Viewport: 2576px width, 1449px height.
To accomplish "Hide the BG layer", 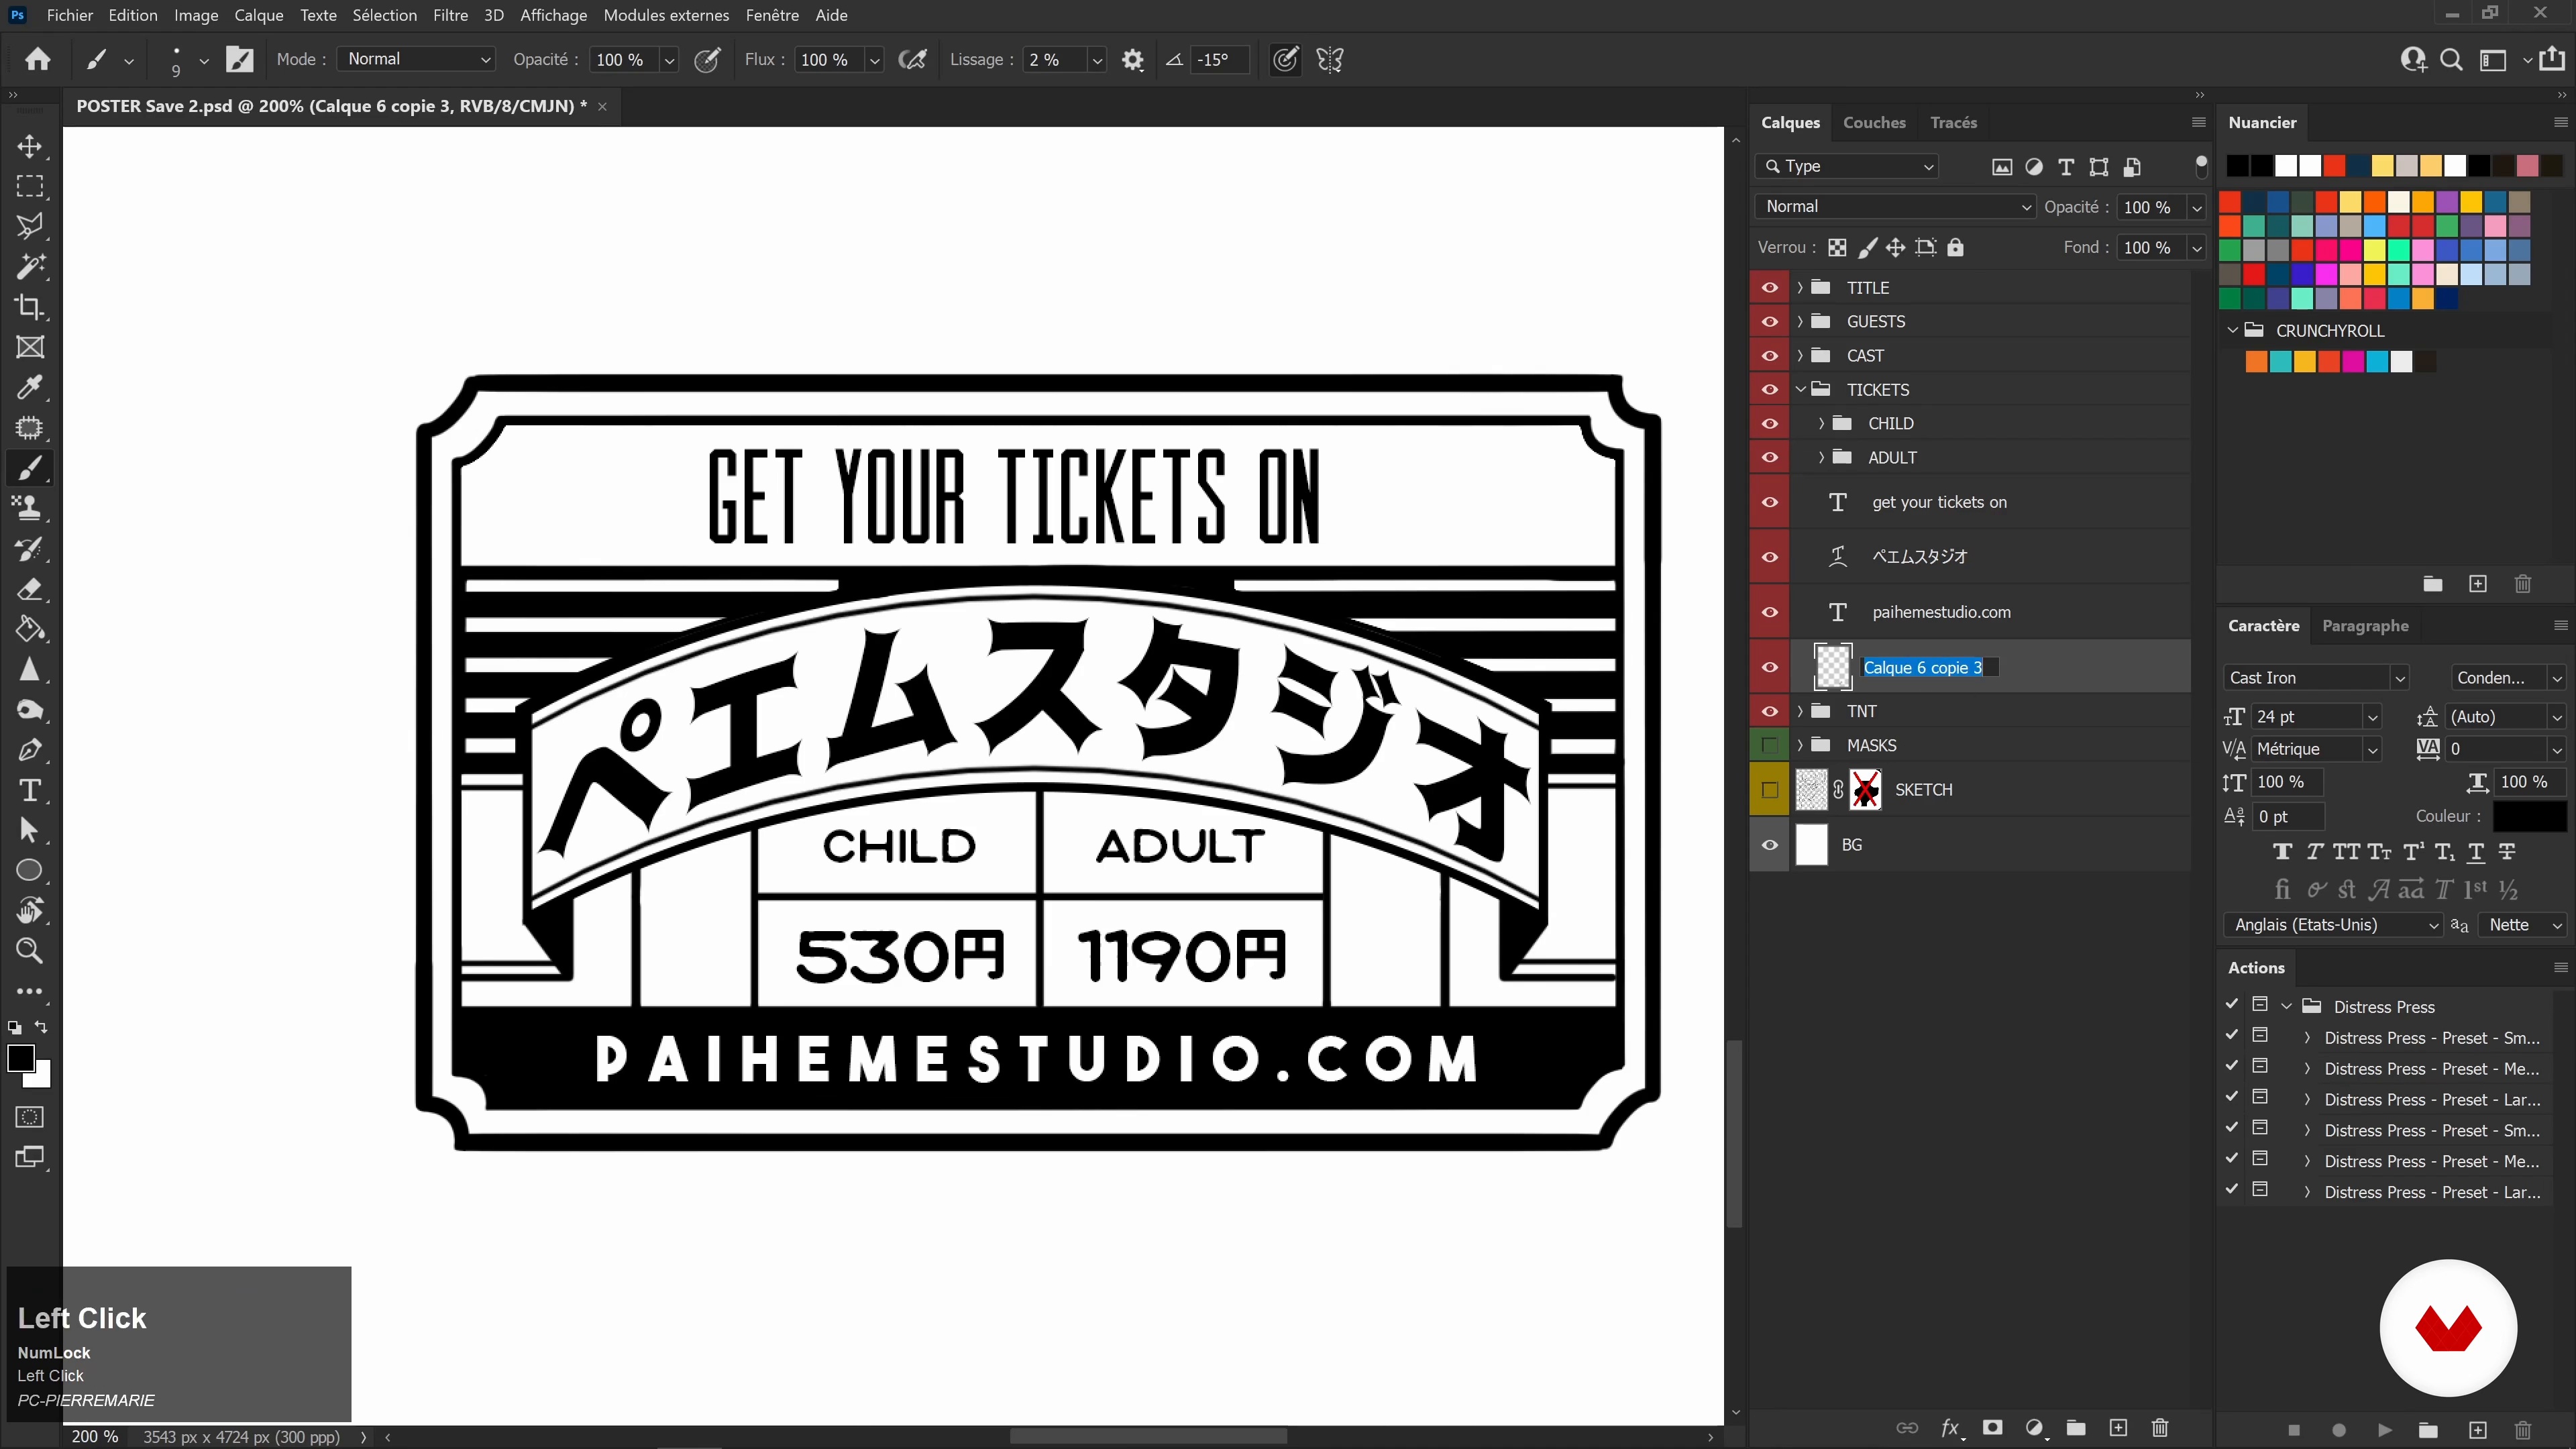I will tap(1770, 845).
